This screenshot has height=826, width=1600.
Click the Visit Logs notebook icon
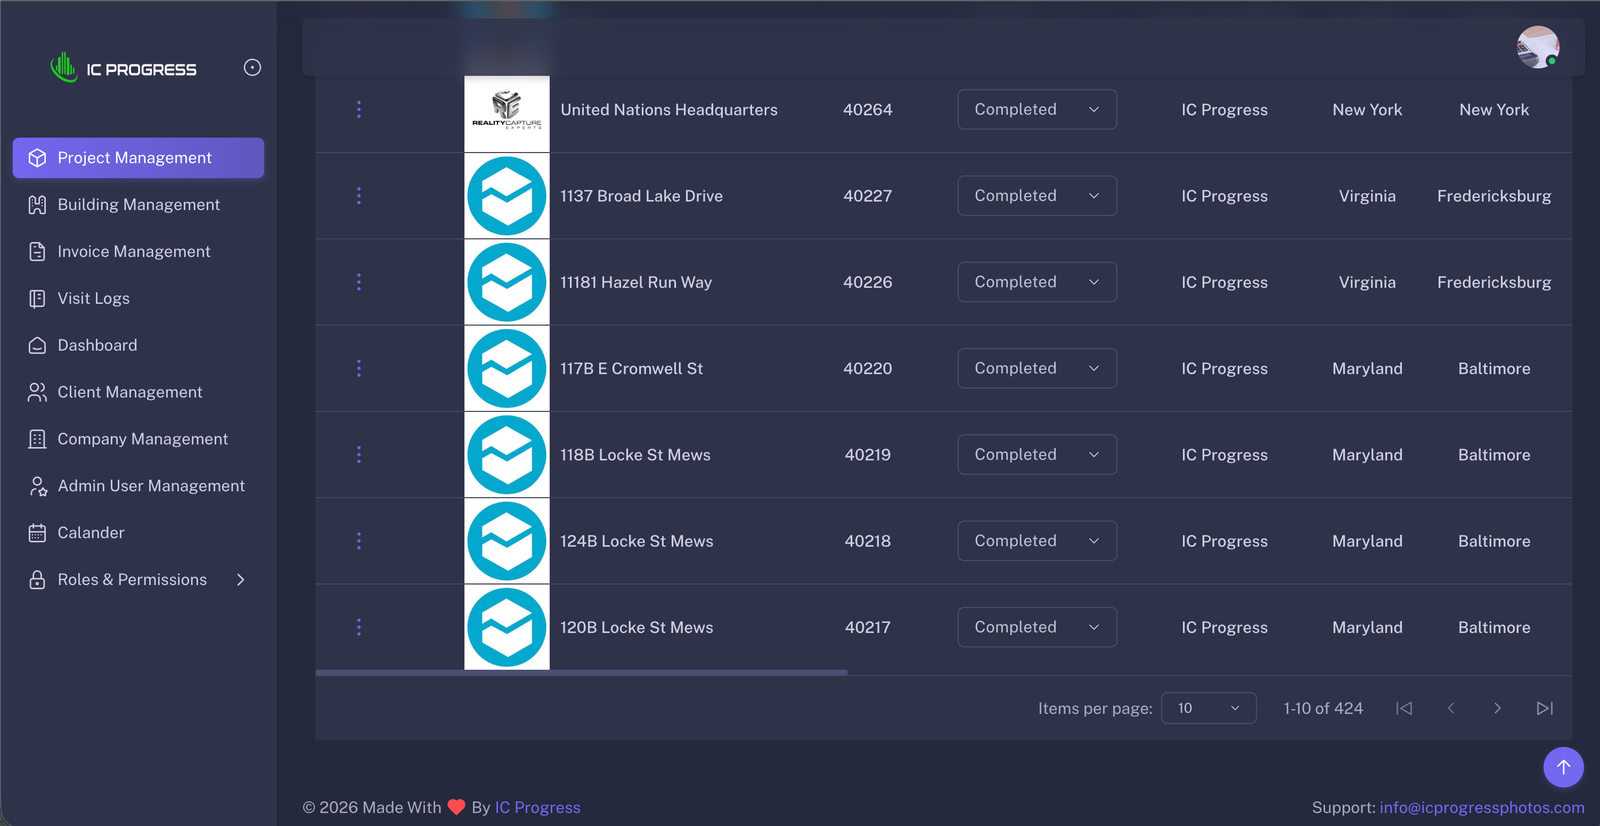[37, 298]
